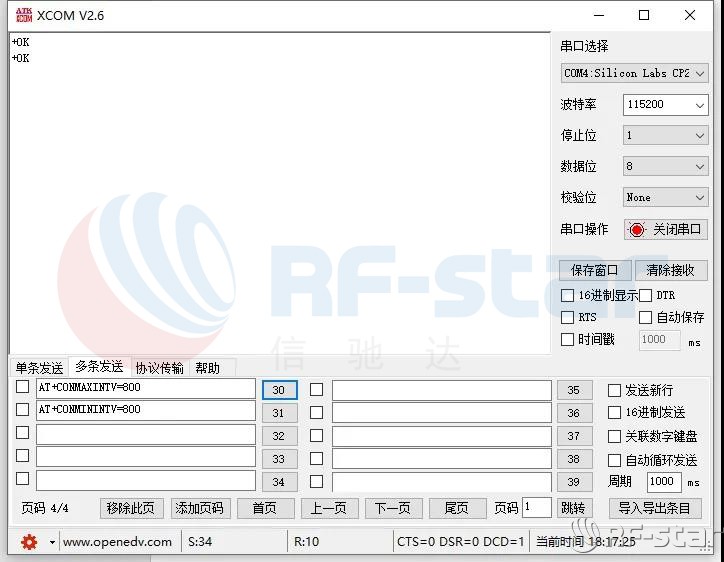Click send button 36

[575, 413]
